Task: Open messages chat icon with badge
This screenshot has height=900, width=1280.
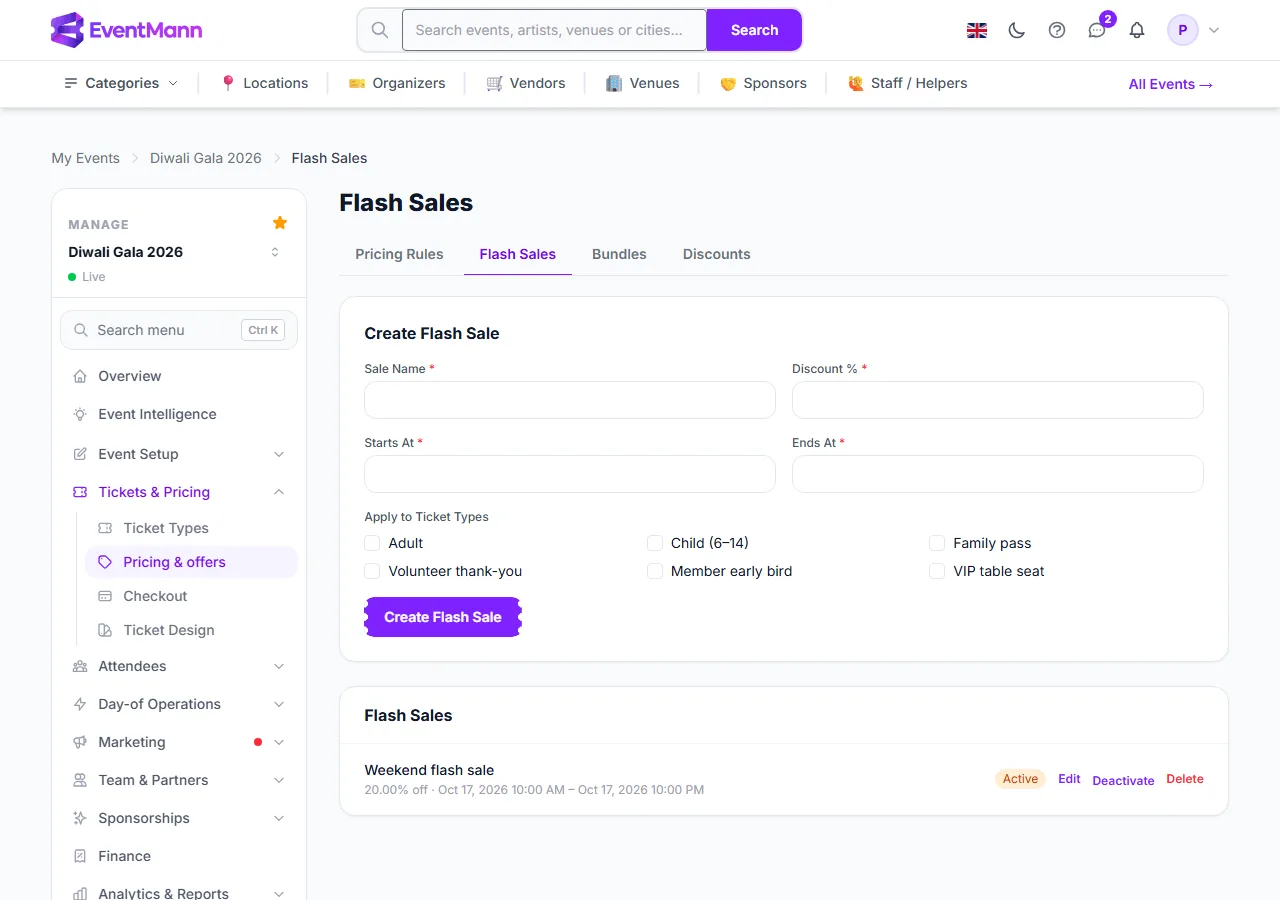Action: [1097, 30]
